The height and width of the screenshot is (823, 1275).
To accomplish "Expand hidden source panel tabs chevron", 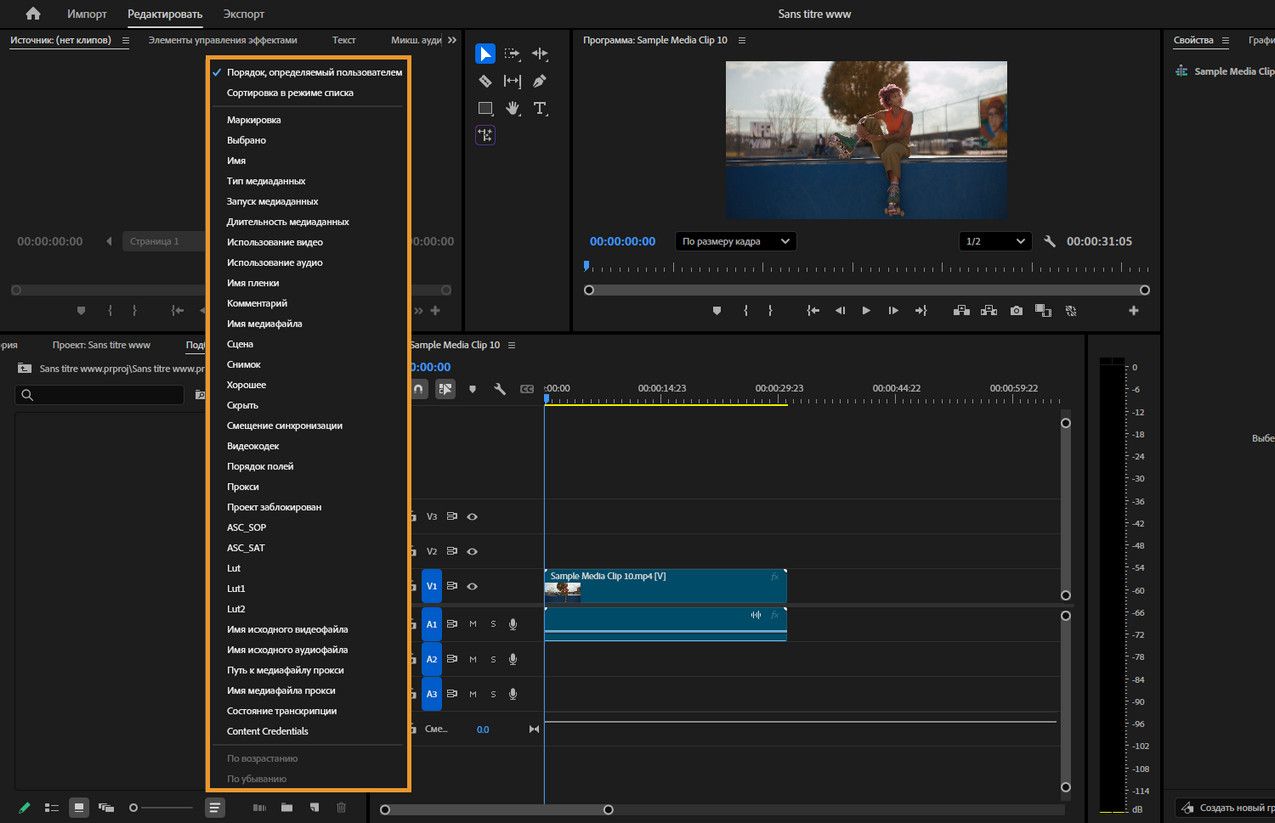I will [x=452, y=40].
